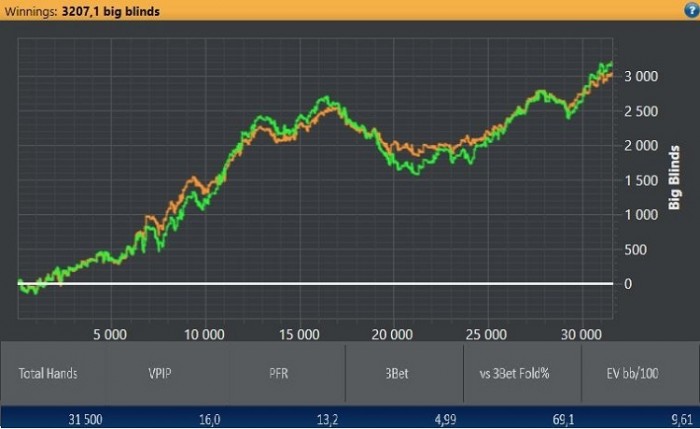Click the 2 000 y-axis label
The height and width of the screenshot is (429, 700).
tap(641, 146)
